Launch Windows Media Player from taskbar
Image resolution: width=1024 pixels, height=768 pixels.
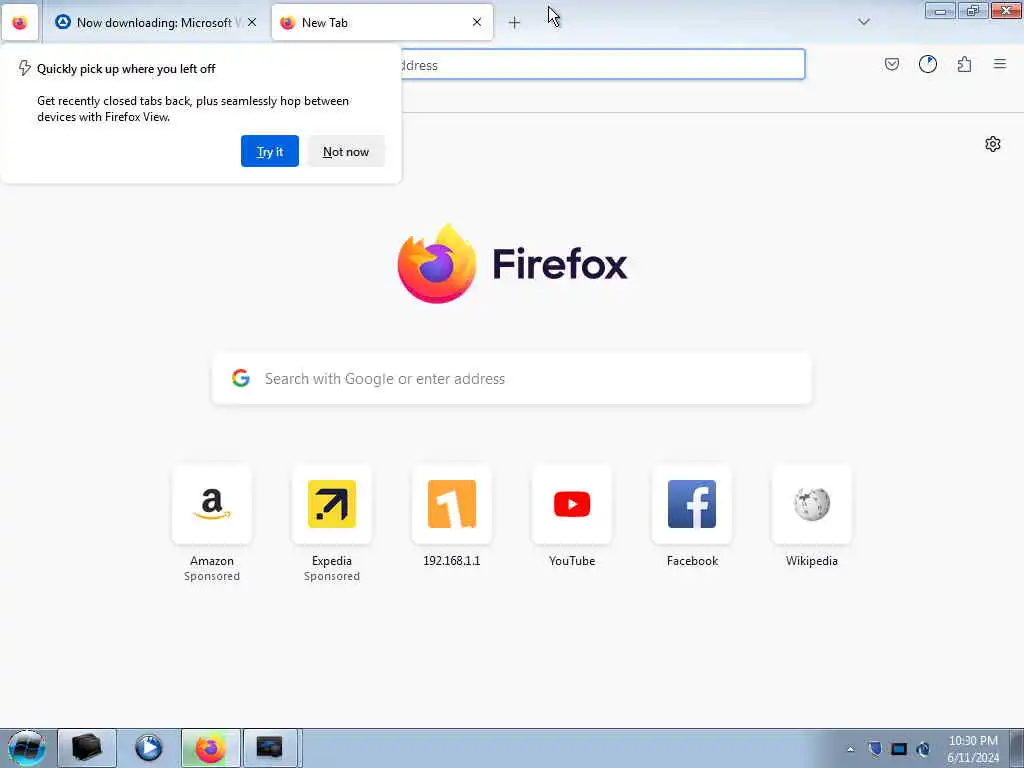coord(149,748)
